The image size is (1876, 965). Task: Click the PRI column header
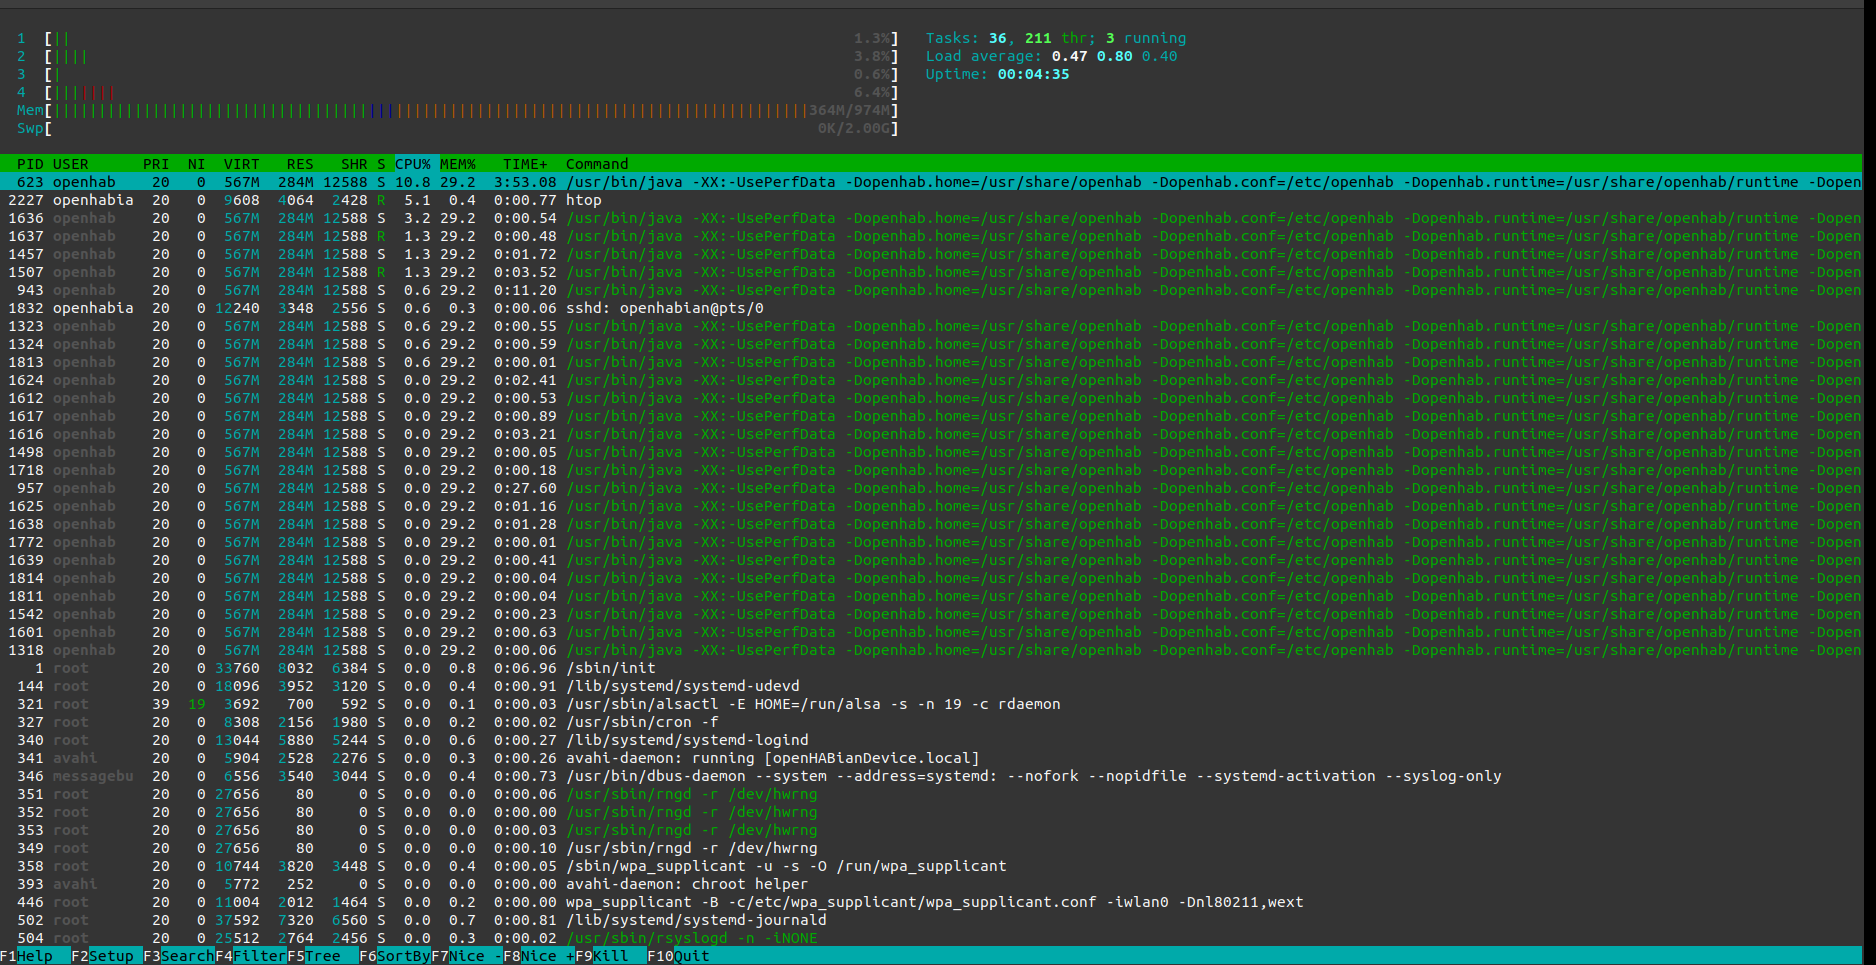point(156,164)
